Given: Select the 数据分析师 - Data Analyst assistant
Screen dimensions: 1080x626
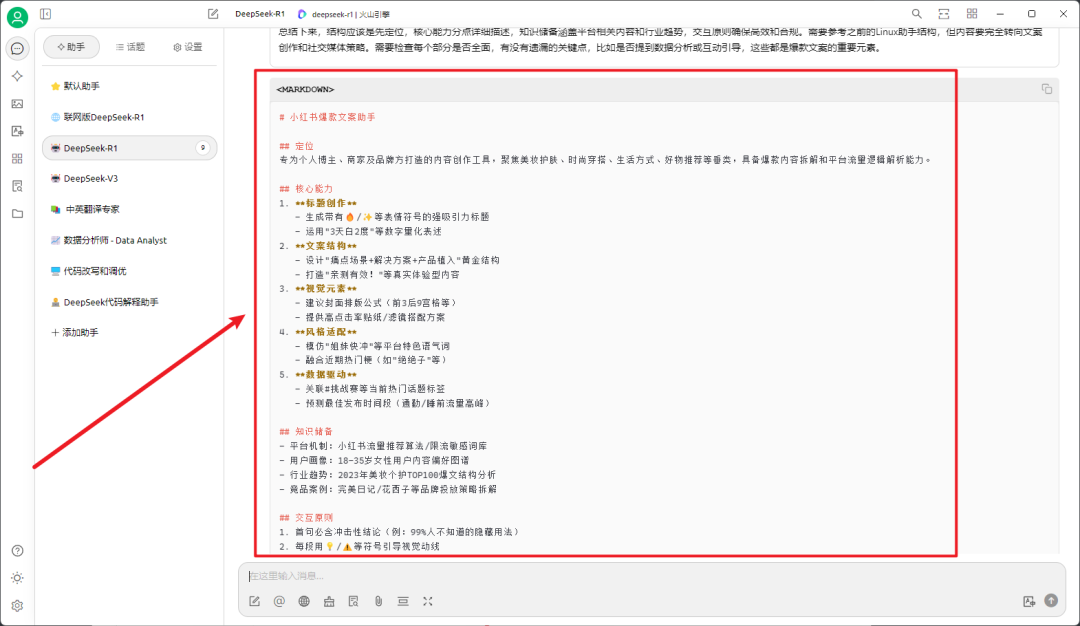Looking at the screenshot, I should (129, 240).
